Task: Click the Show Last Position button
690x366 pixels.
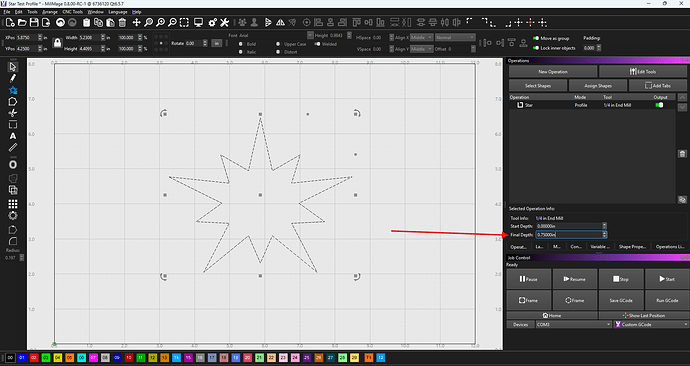Action: coord(643,315)
